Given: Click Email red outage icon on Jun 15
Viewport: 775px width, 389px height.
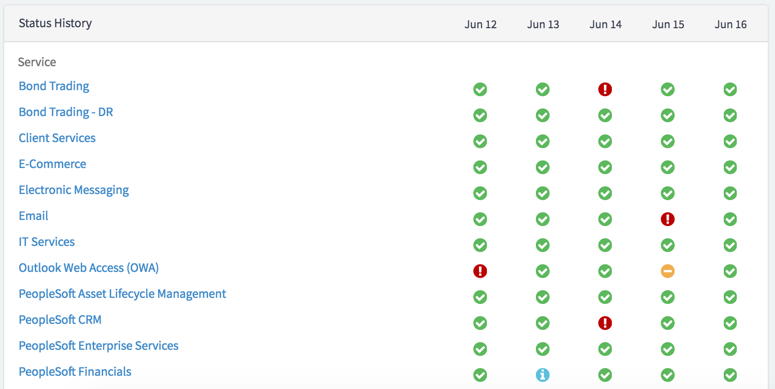Looking at the screenshot, I should tap(668, 219).
